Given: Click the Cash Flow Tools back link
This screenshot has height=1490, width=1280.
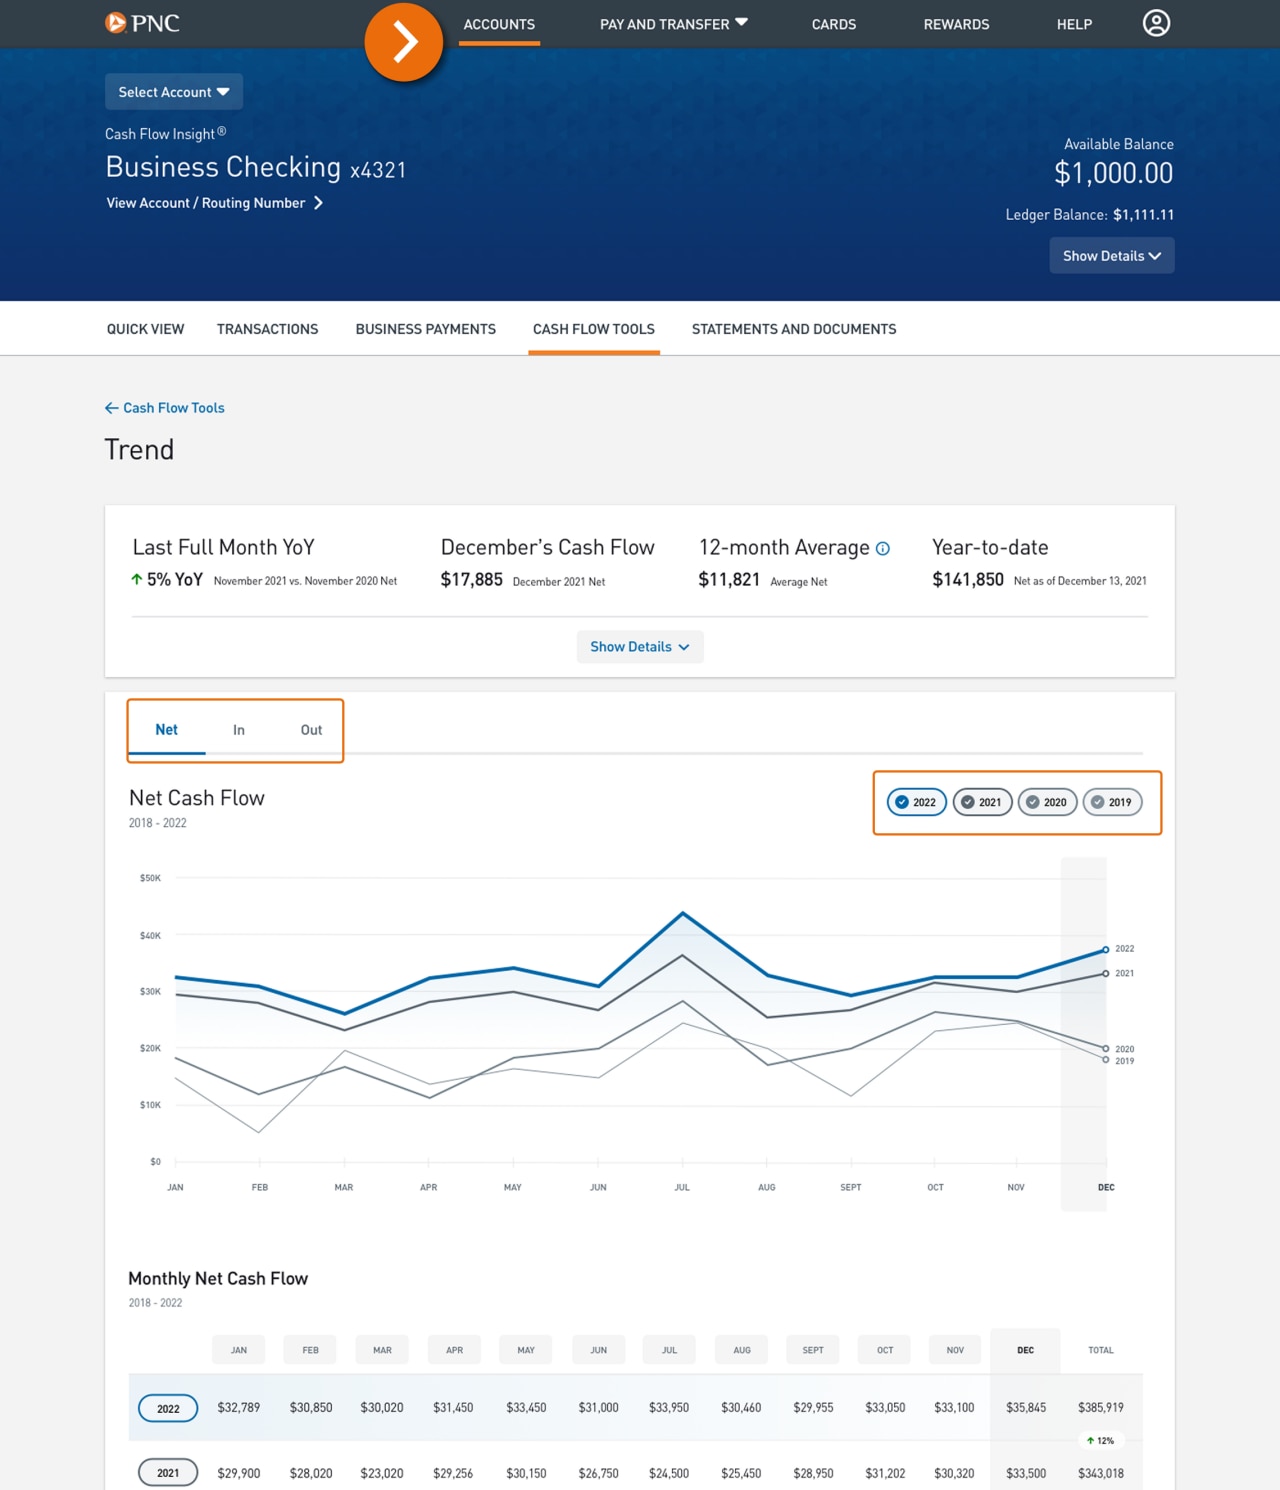Looking at the screenshot, I should pos(172,407).
